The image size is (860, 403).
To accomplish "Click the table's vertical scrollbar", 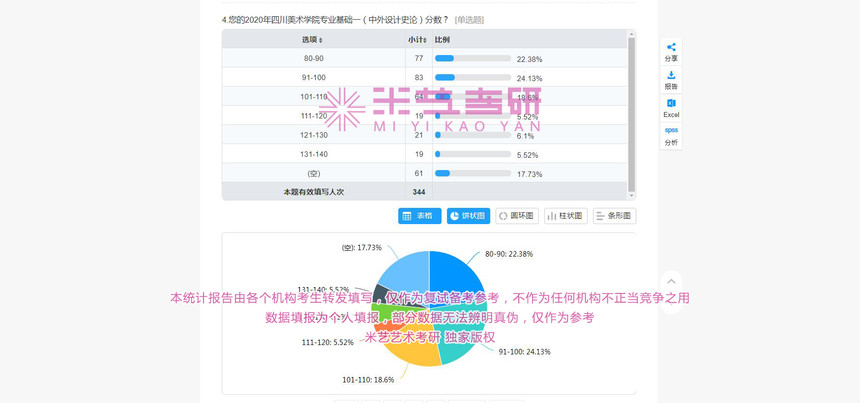I will coord(631,114).
